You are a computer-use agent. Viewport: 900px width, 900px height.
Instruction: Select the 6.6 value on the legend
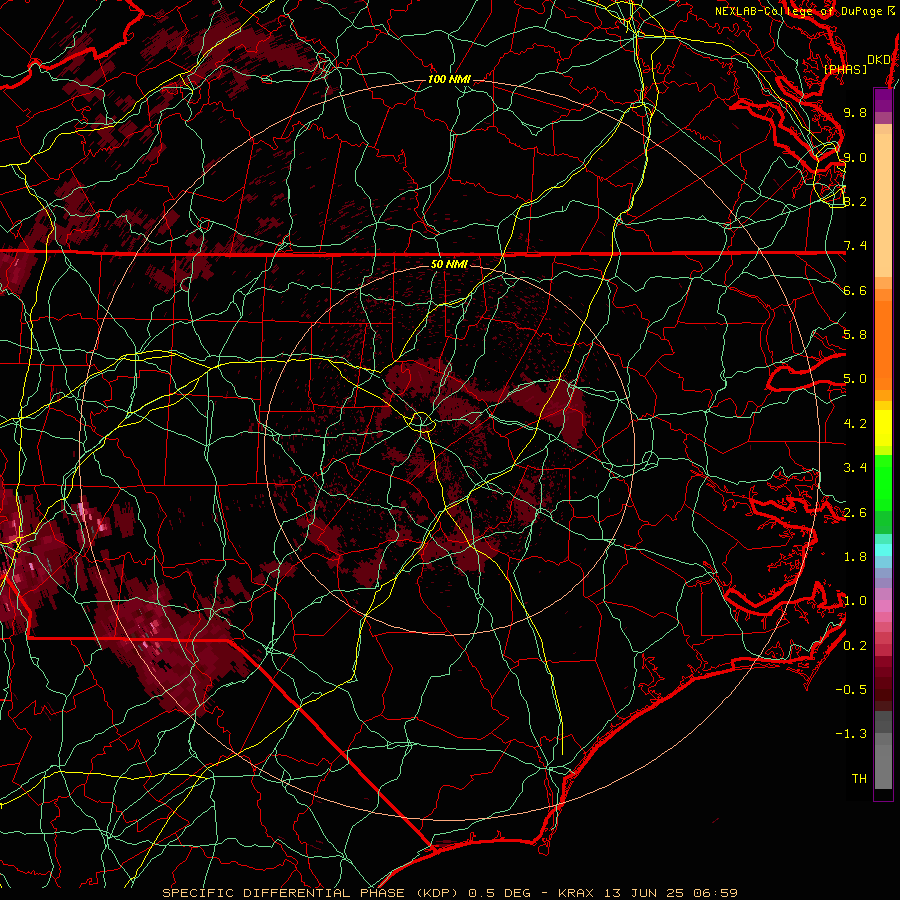[855, 290]
